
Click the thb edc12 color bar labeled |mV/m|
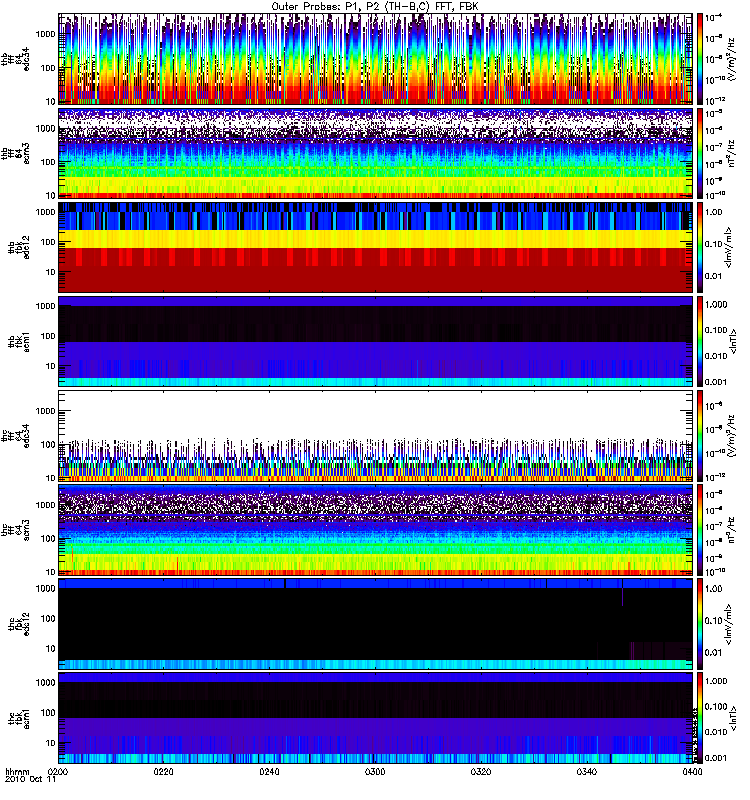699,247
